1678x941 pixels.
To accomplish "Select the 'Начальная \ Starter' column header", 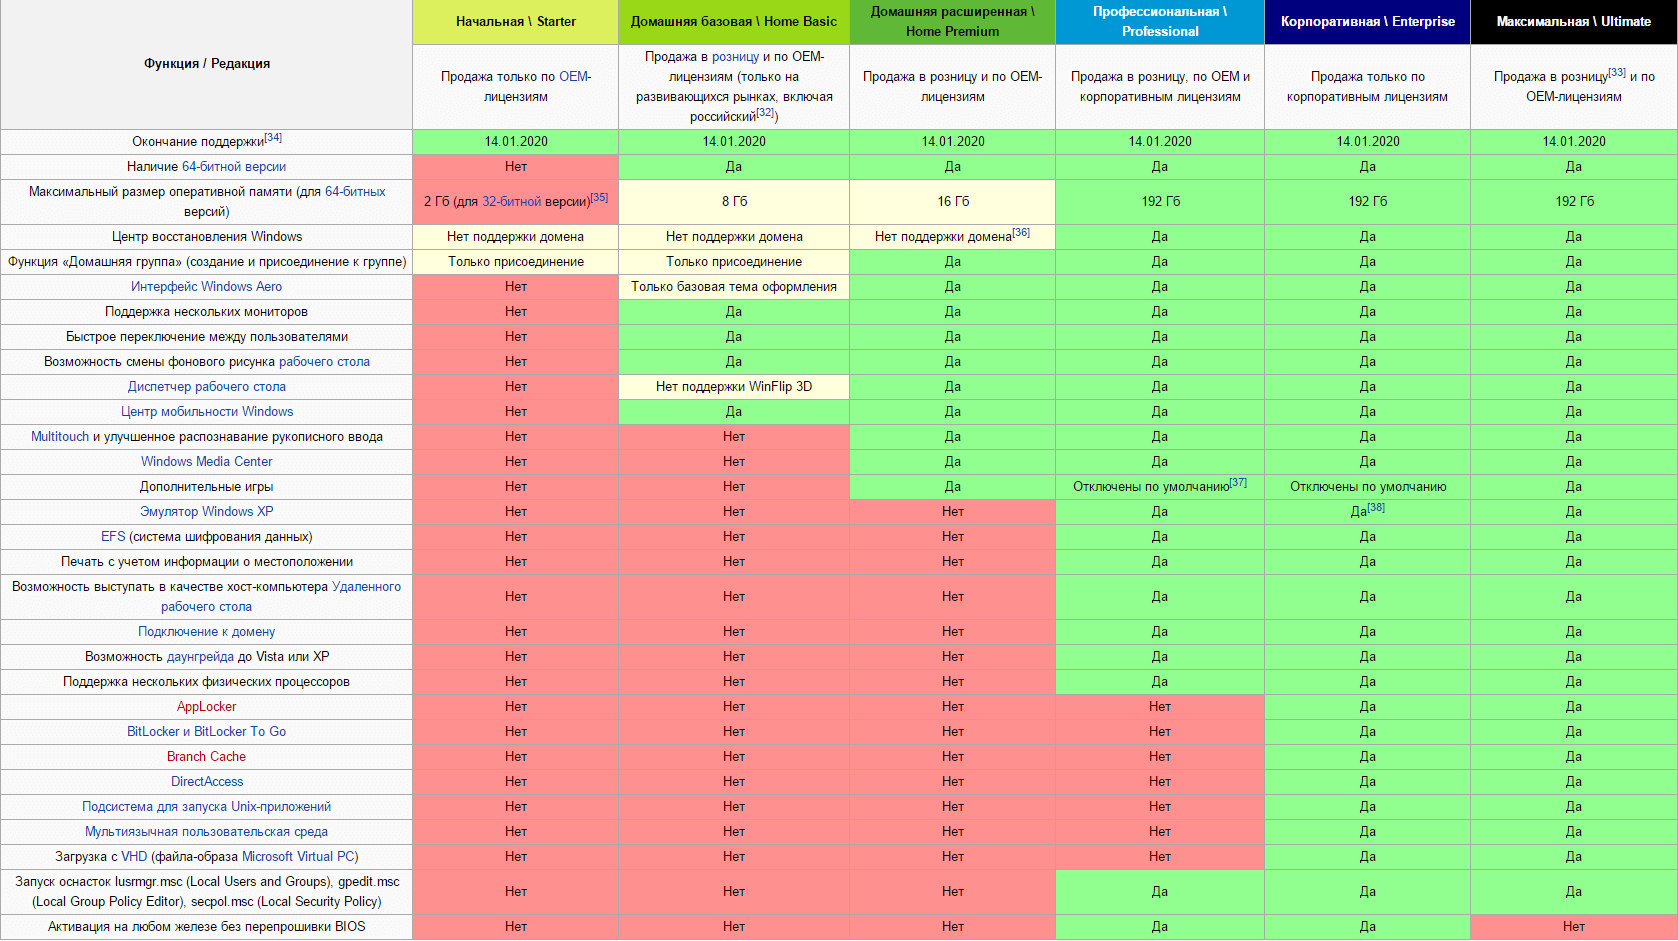I will point(516,22).
